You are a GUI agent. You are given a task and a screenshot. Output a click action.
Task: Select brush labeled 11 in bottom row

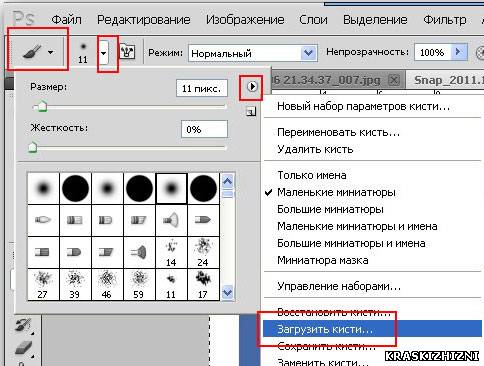pyautogui.click(x=171, y=284)
